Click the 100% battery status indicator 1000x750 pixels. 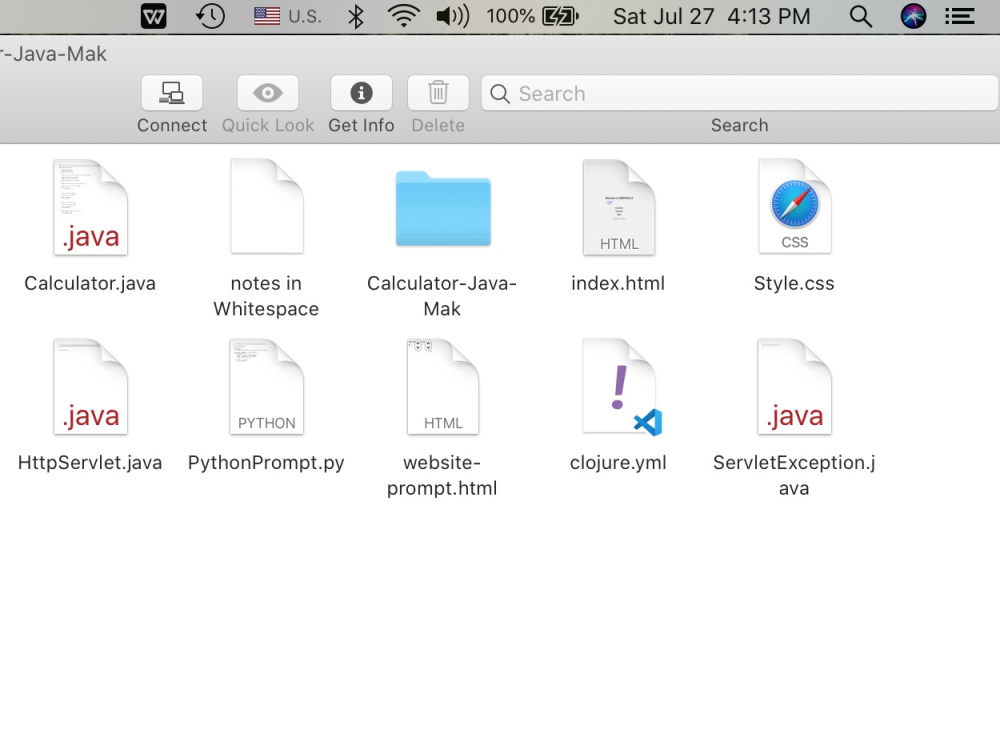click(533, 16)
